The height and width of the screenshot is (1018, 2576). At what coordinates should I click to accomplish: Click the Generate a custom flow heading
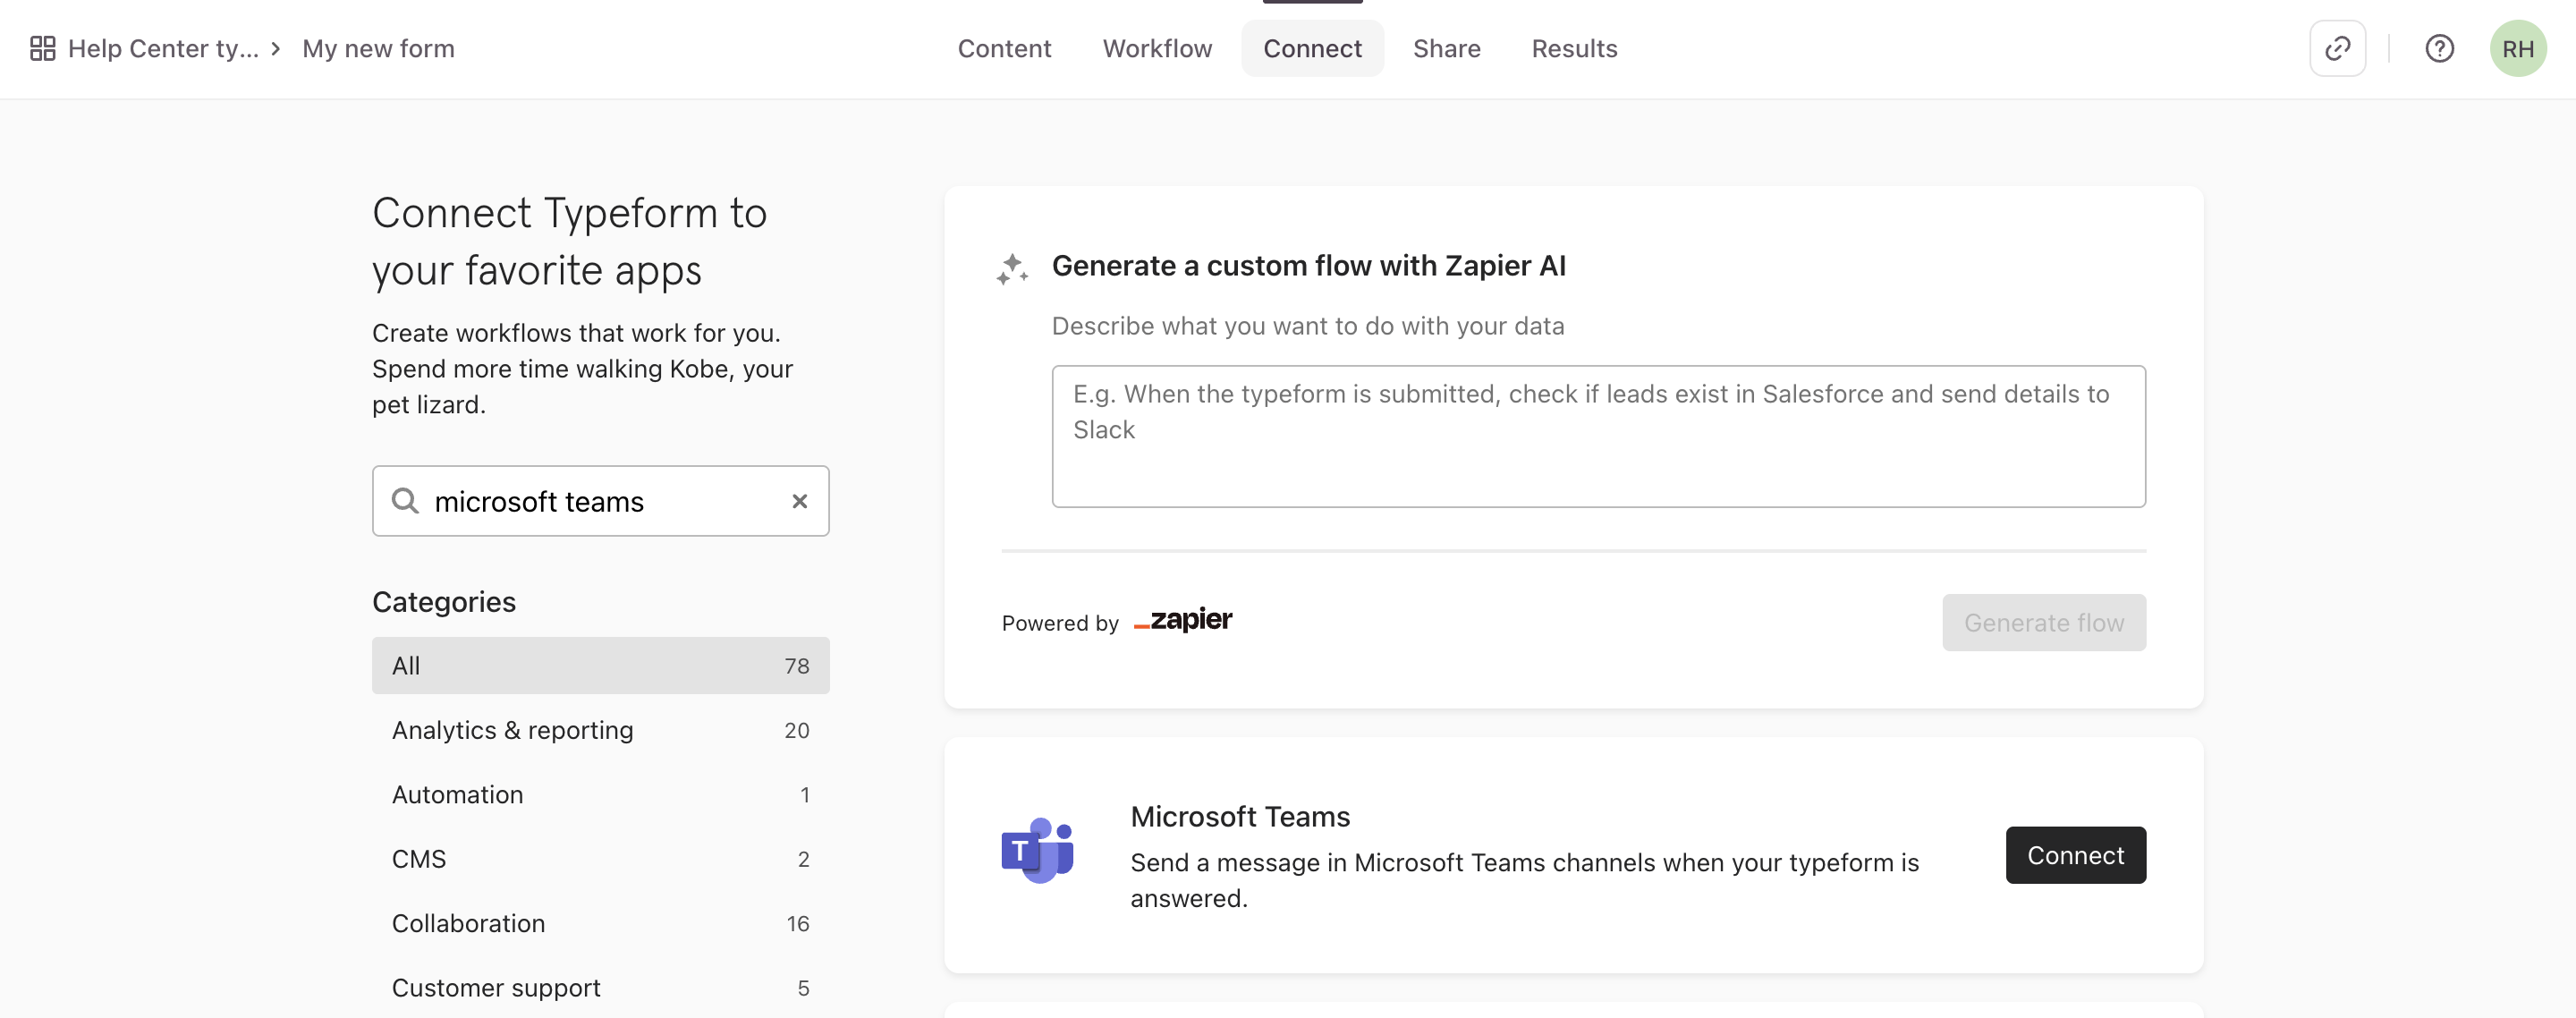click(1308, 265)
